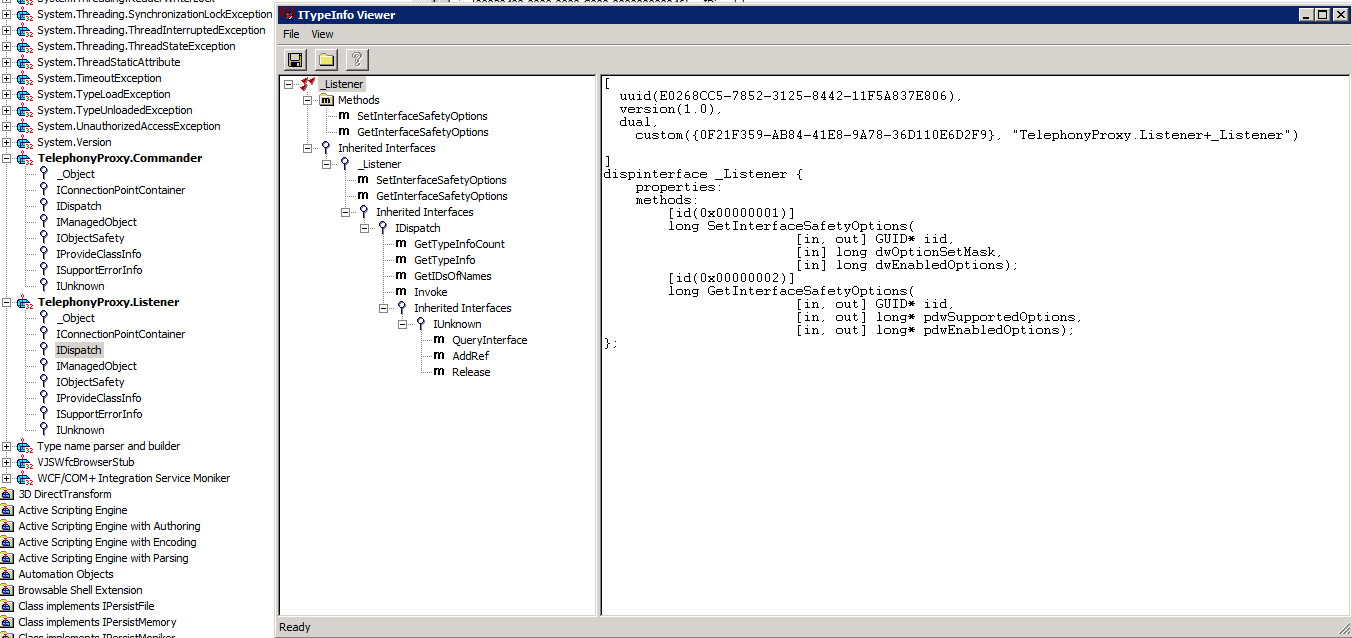Image resolution: width=1352 pixels, height=638 pixels.
Task: Click interface icon of IManagedObject under TelephonyProxy.Commander
Action: coord(44,222)
